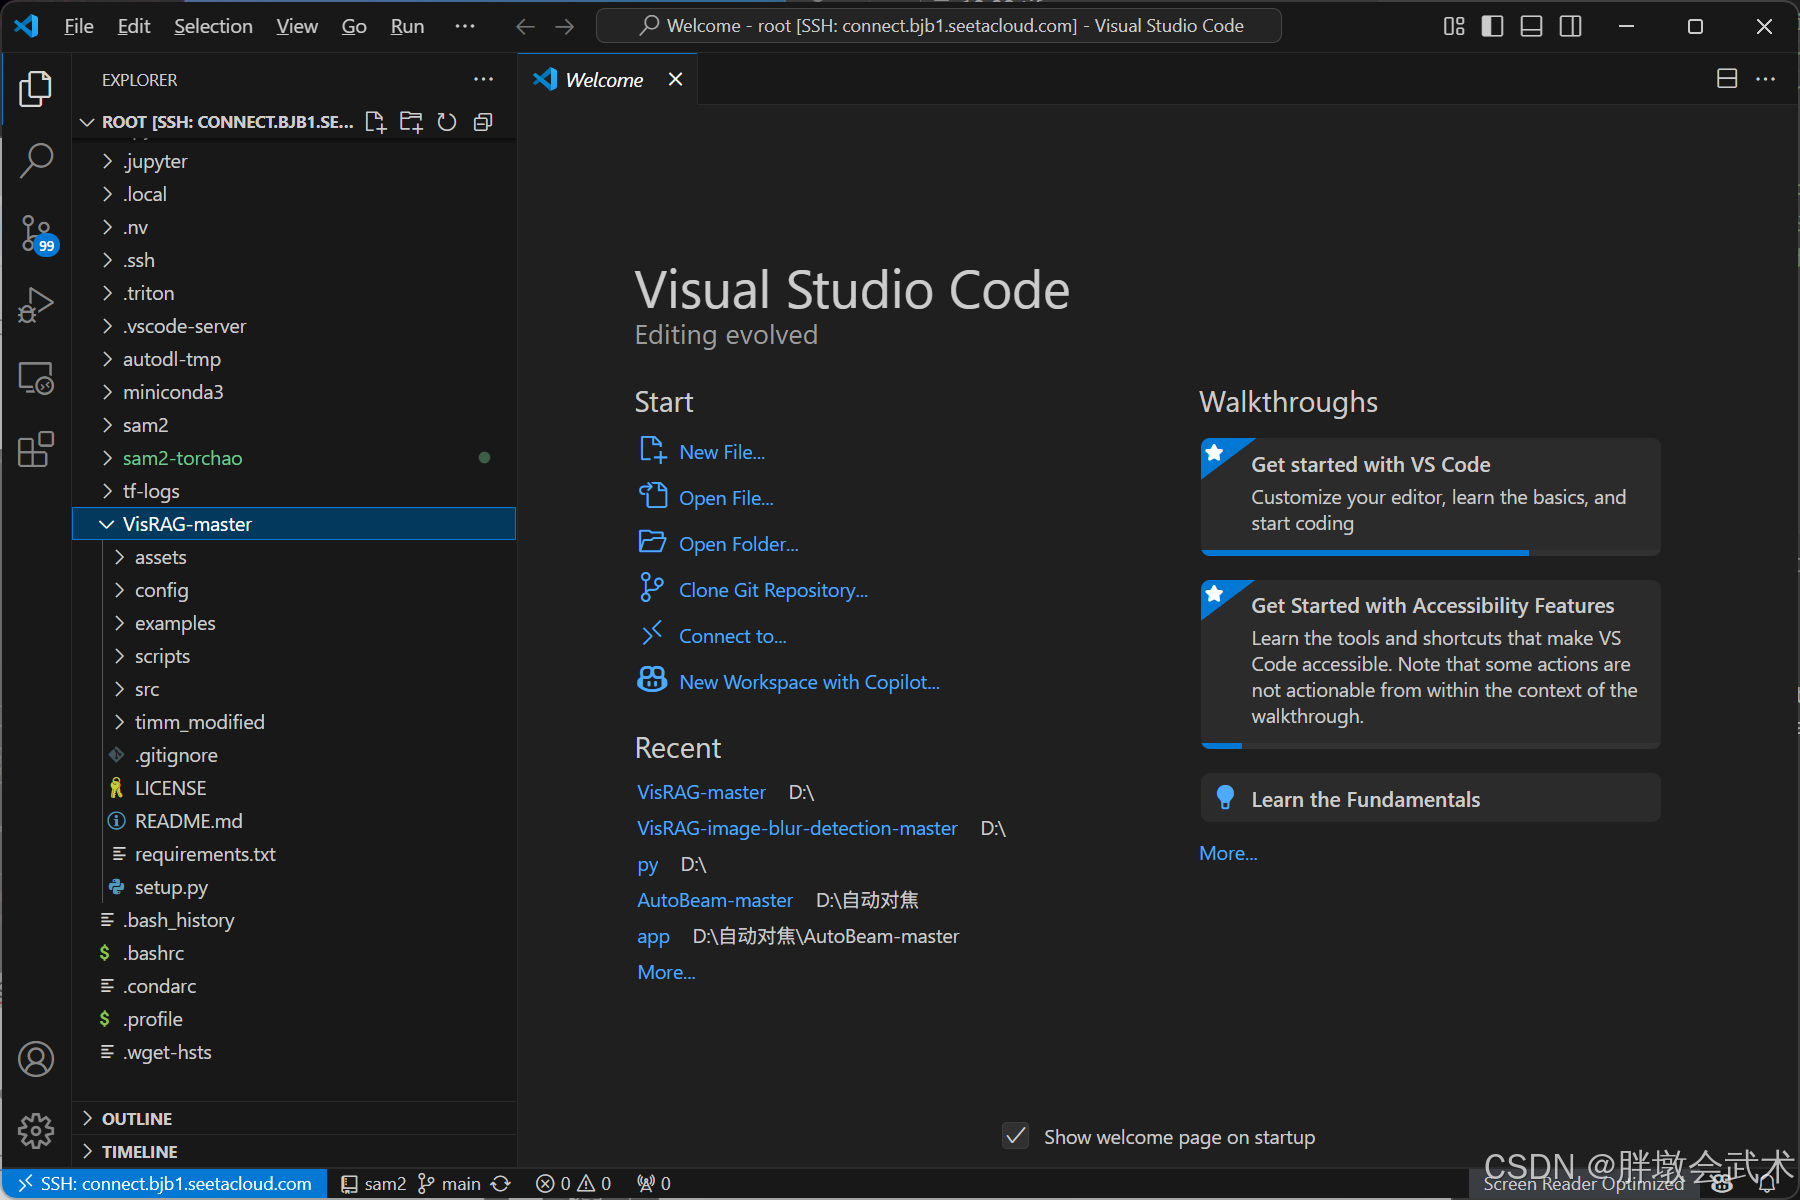Open Explorer views and more actions menu

tap(483, 79)
